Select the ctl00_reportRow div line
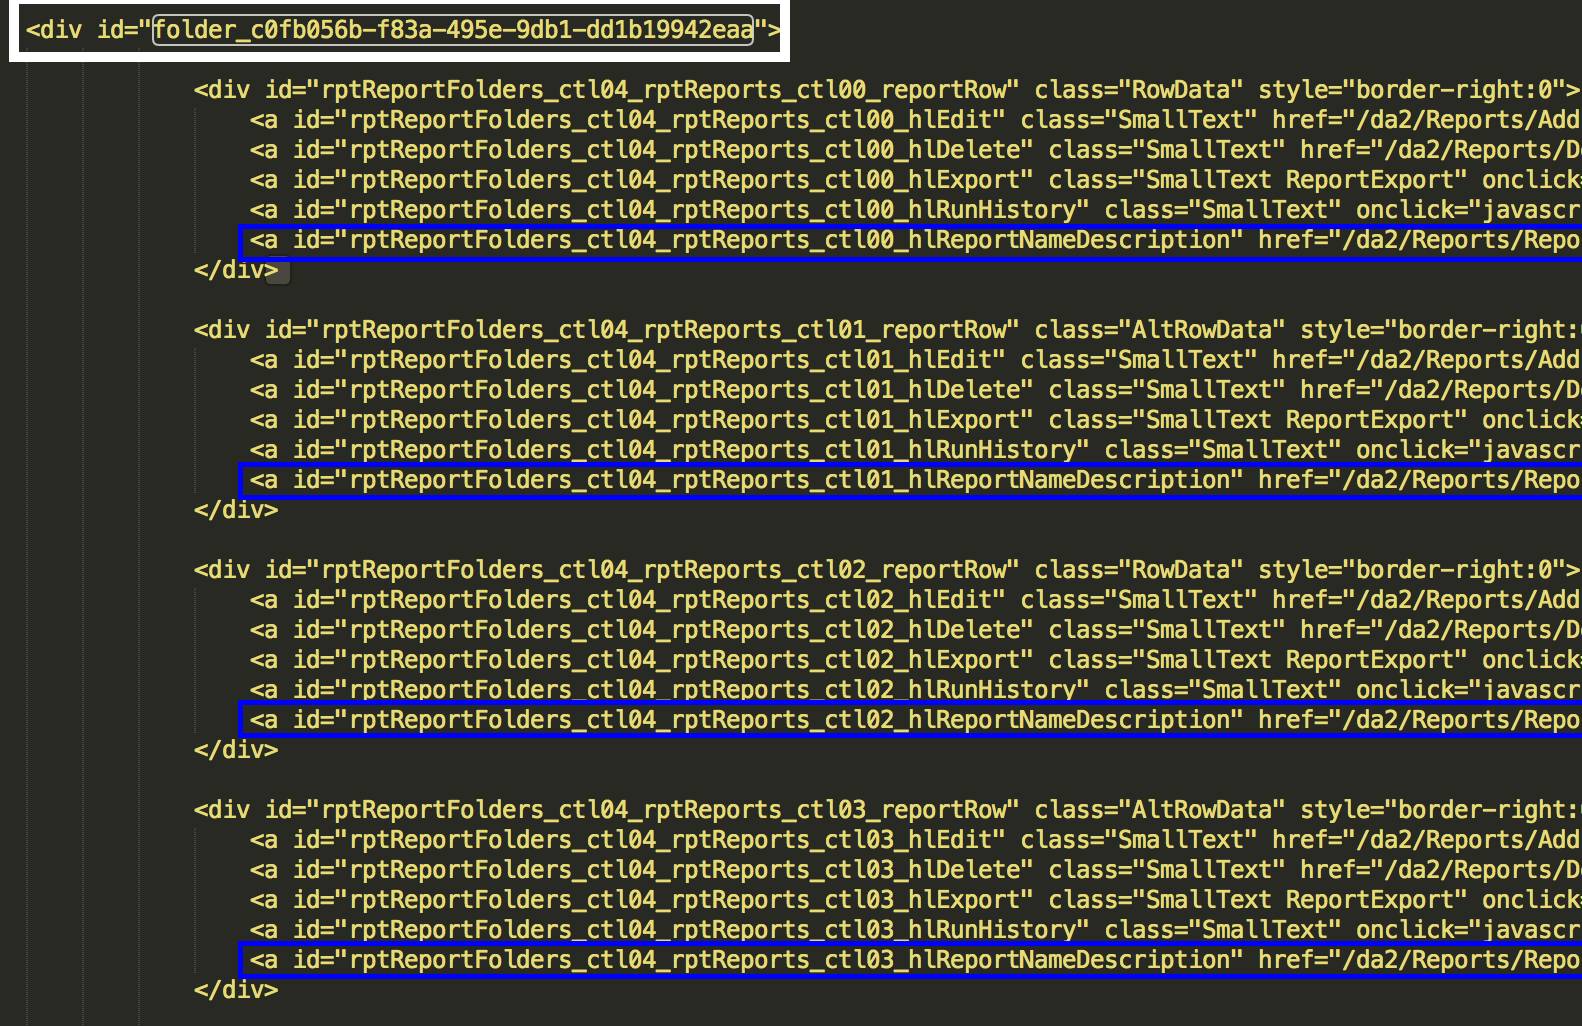 pyautogui.click(x=887, y=90)
